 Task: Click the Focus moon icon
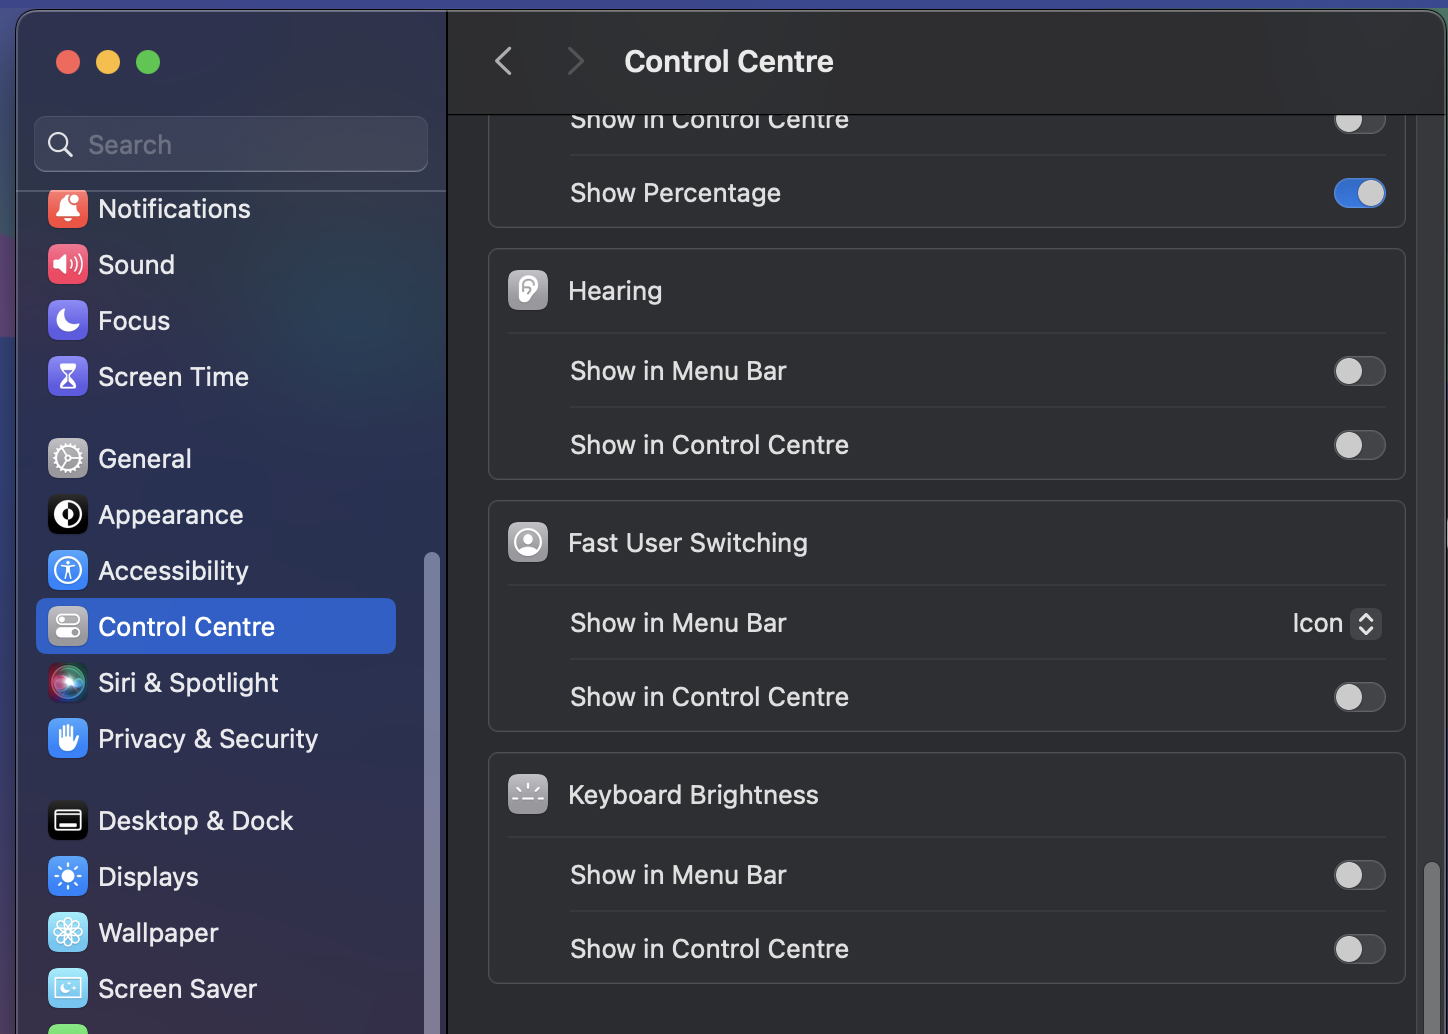pos(68,321)
